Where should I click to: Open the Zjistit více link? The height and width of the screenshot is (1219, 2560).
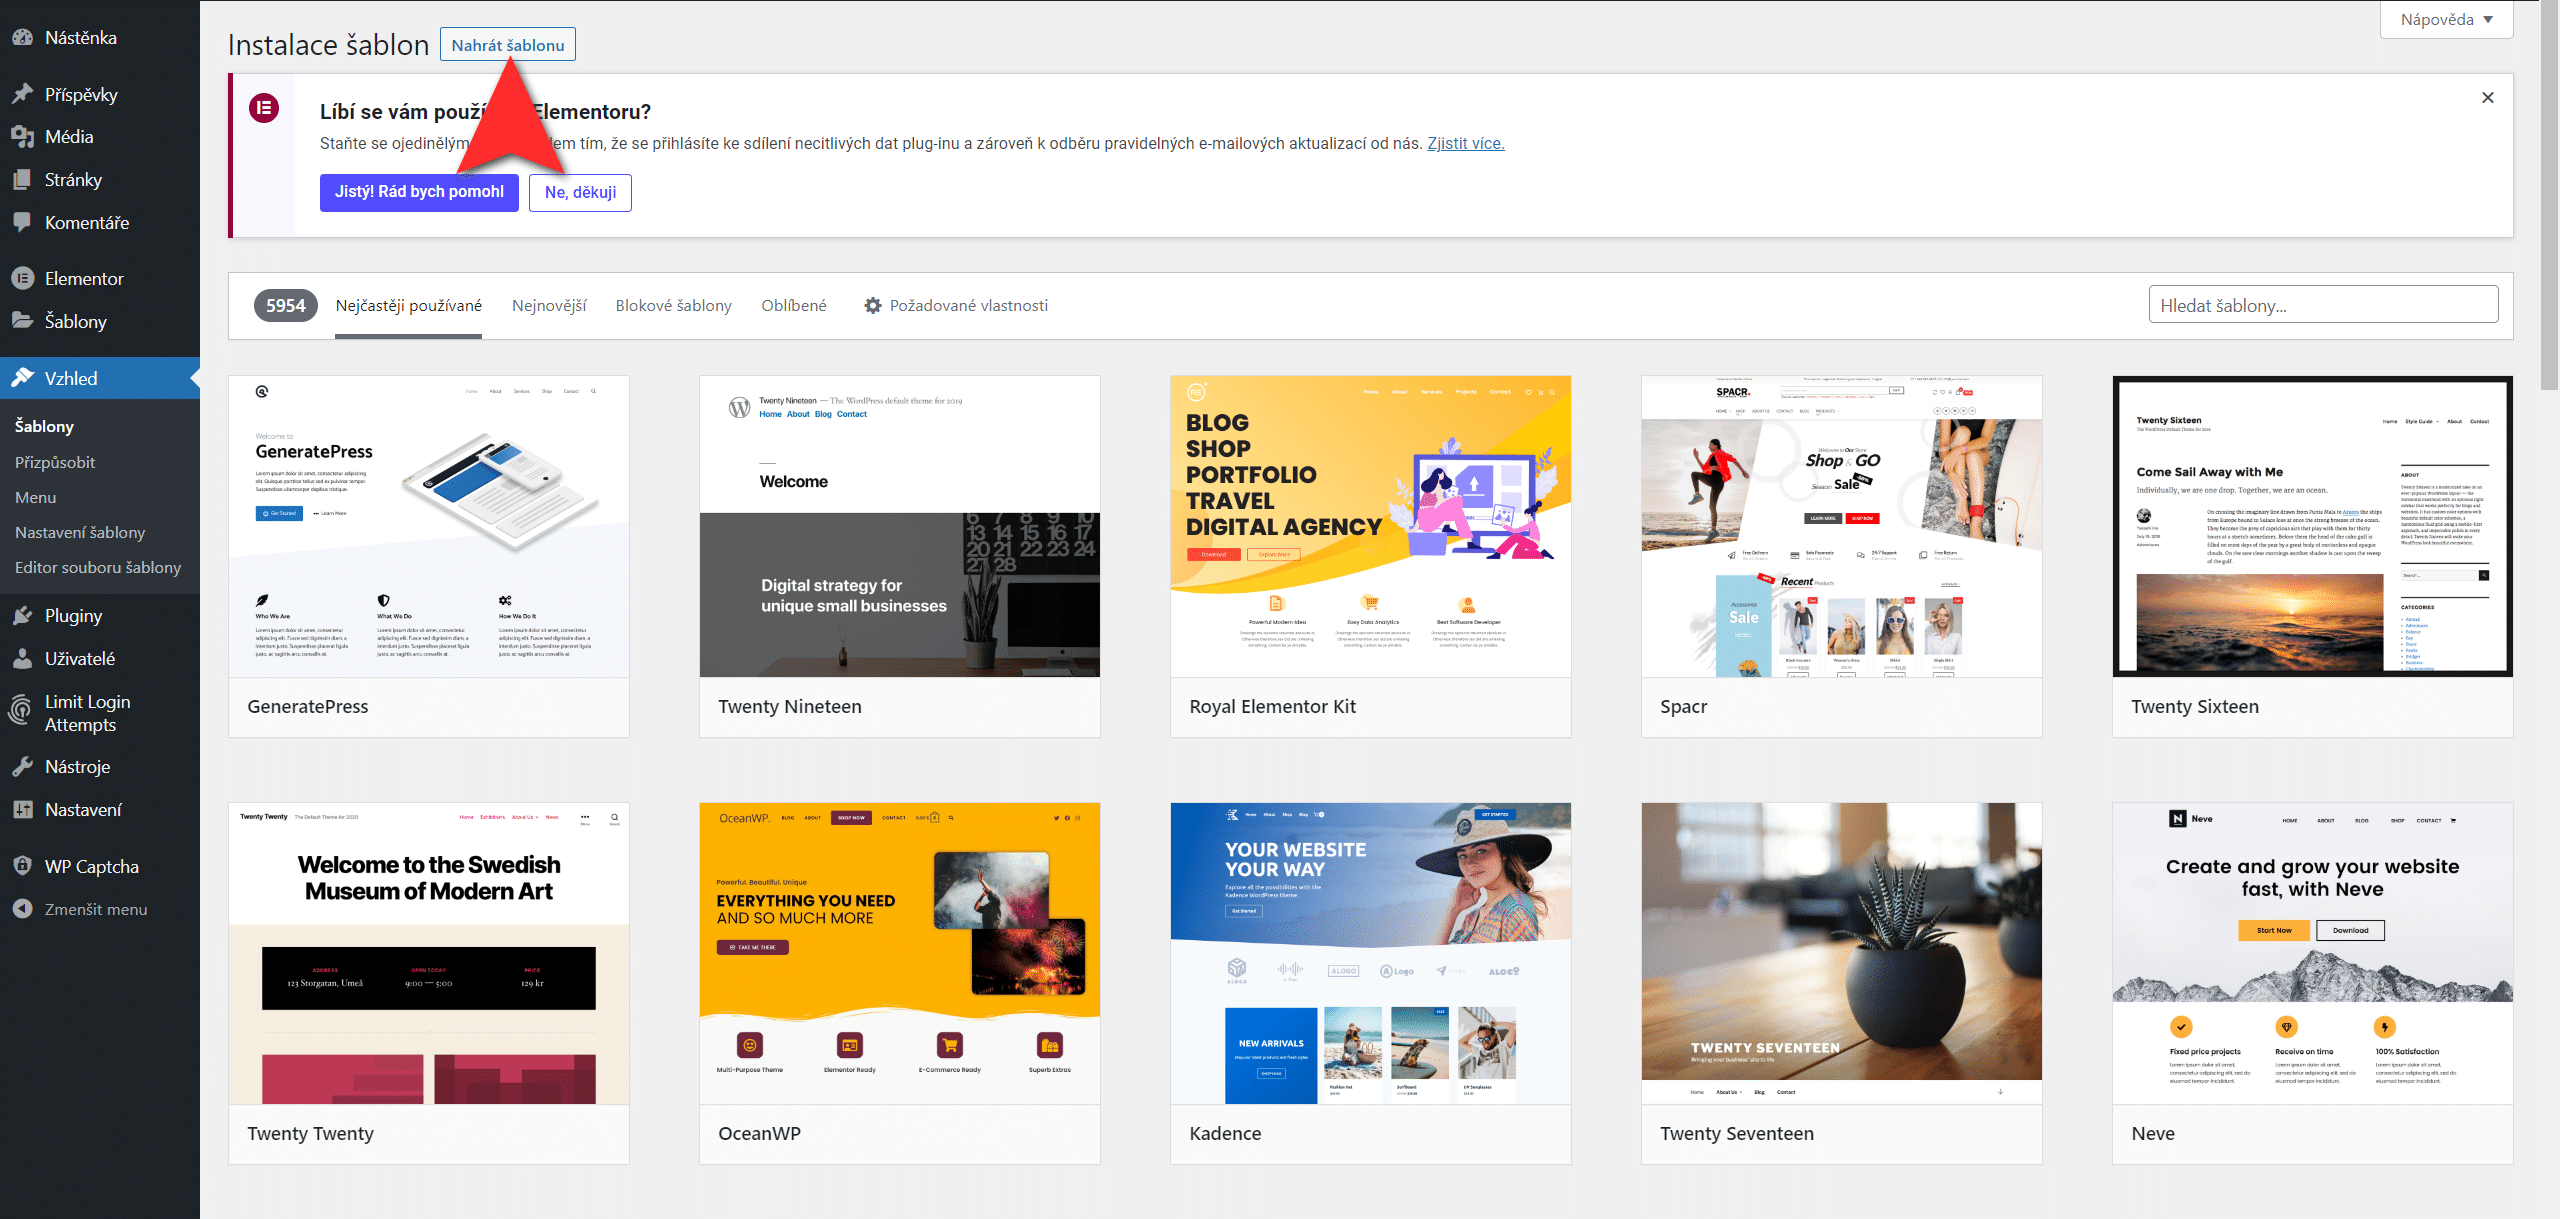(1465, 143)
